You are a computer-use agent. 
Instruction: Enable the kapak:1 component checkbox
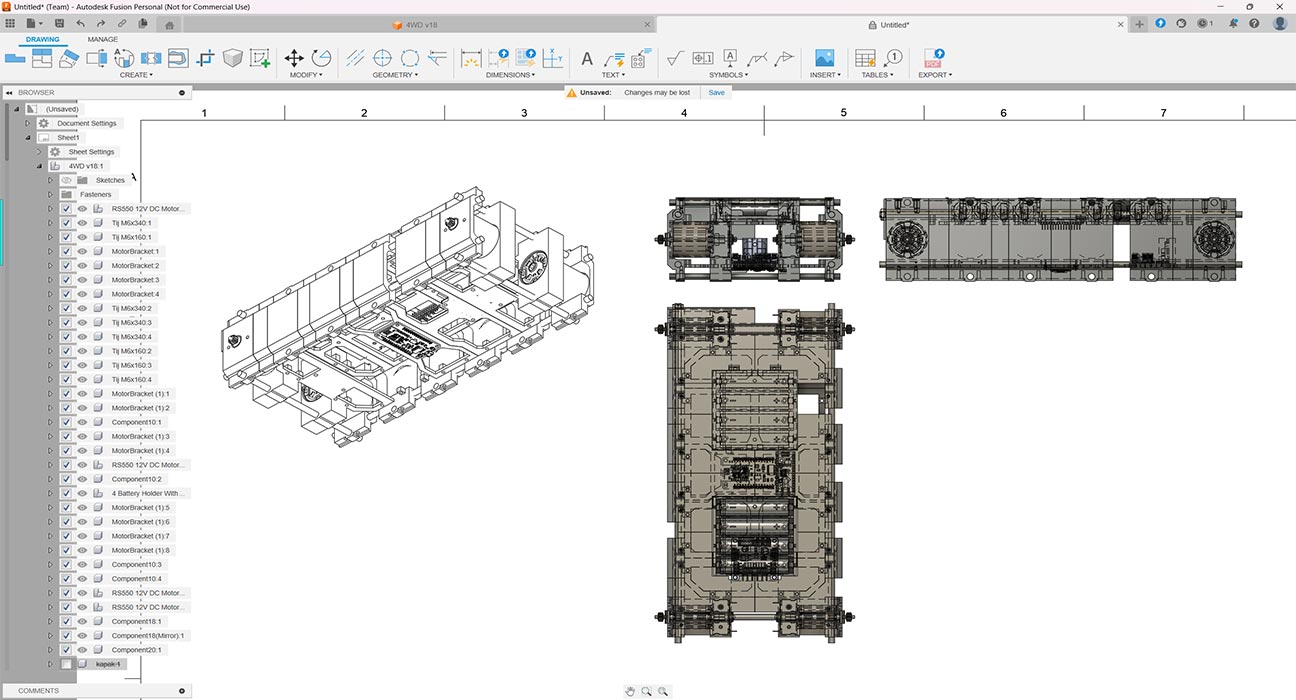(x=66, y=664)
